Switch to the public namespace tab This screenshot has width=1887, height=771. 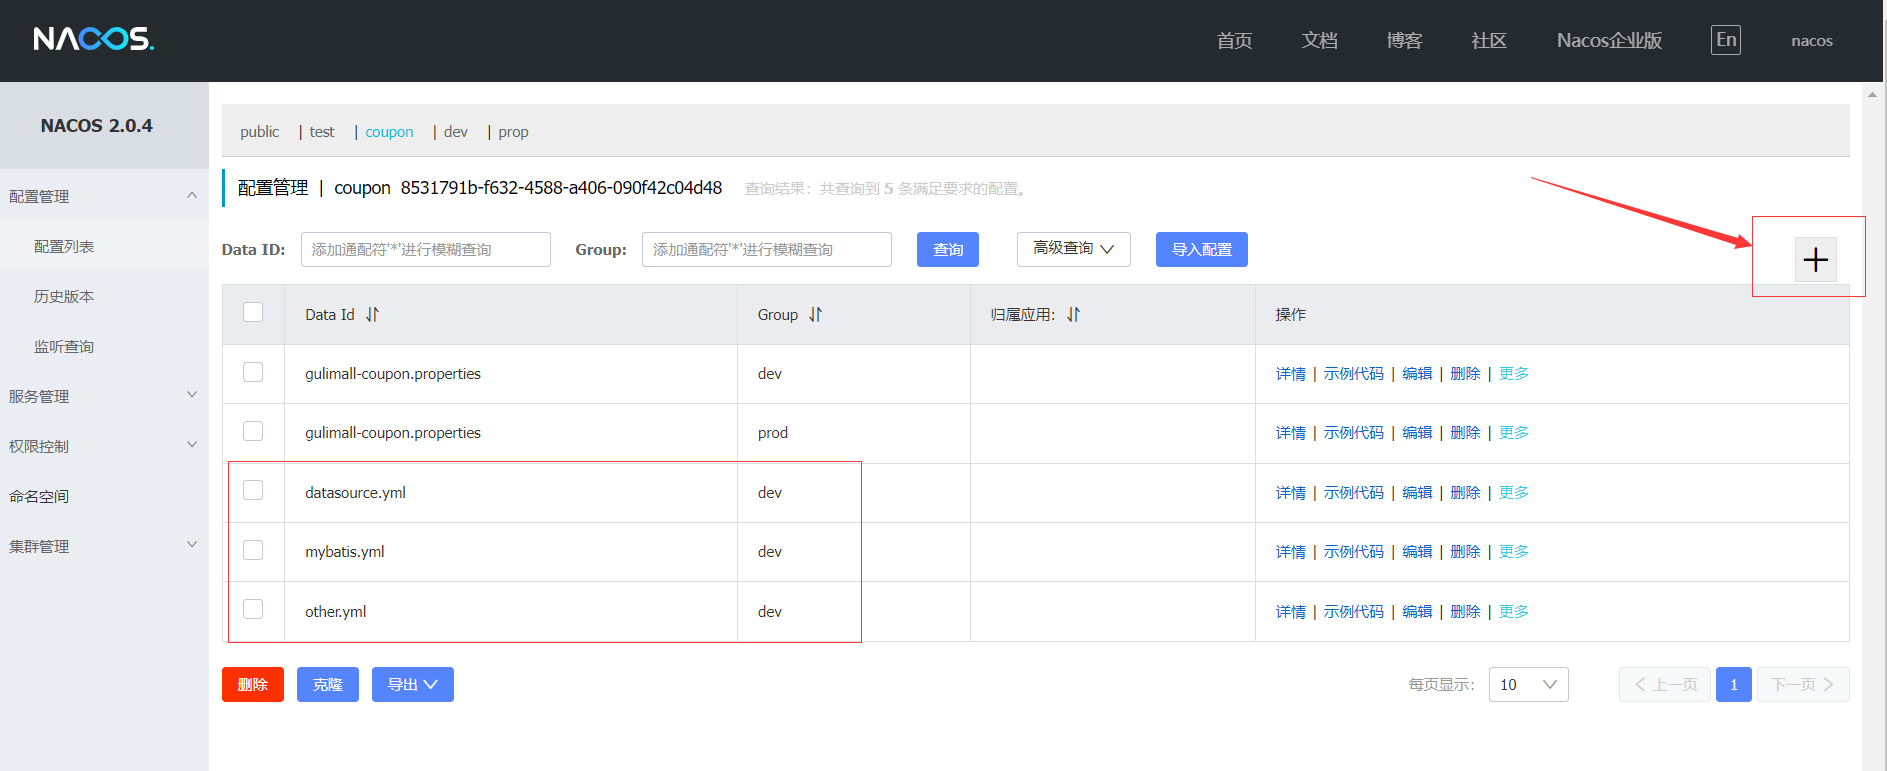[x=259, y=131]
